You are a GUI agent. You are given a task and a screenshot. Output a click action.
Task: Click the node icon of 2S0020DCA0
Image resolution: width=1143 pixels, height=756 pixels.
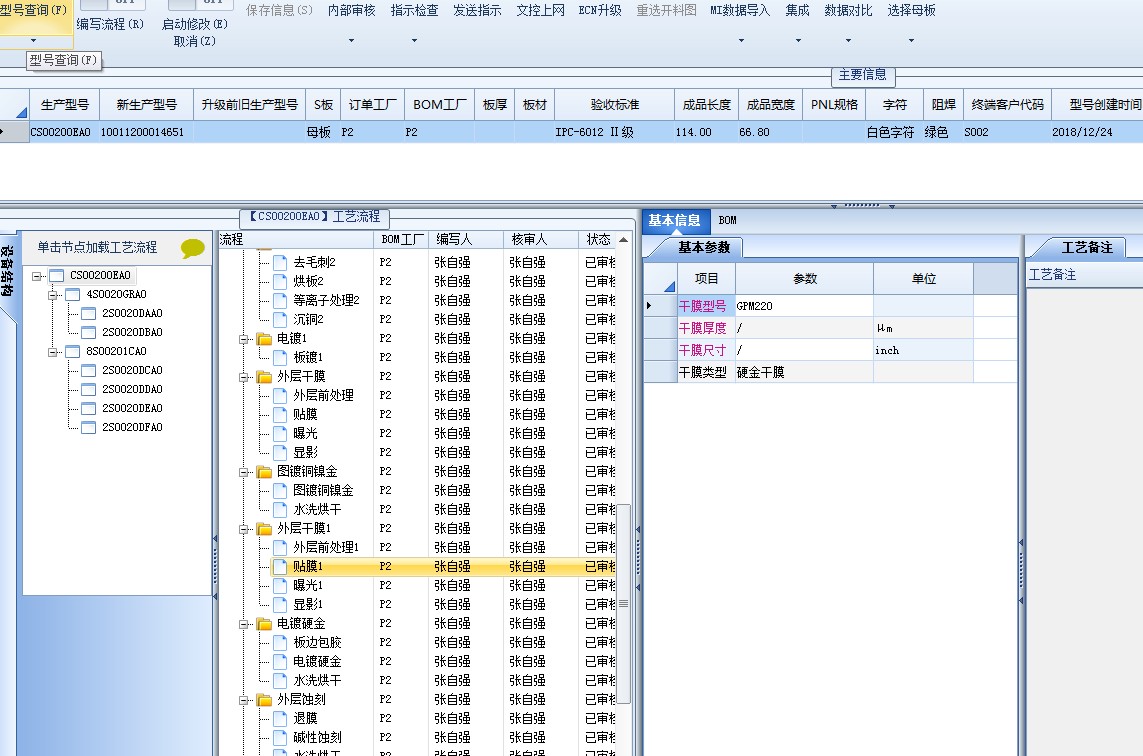(89, 370)
